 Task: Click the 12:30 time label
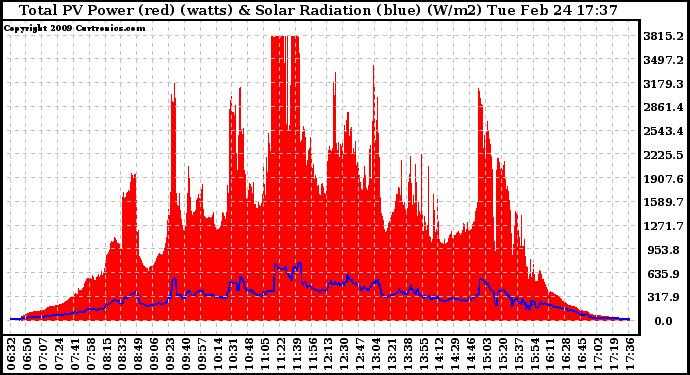pyautogui.click(x=344, y=353)
